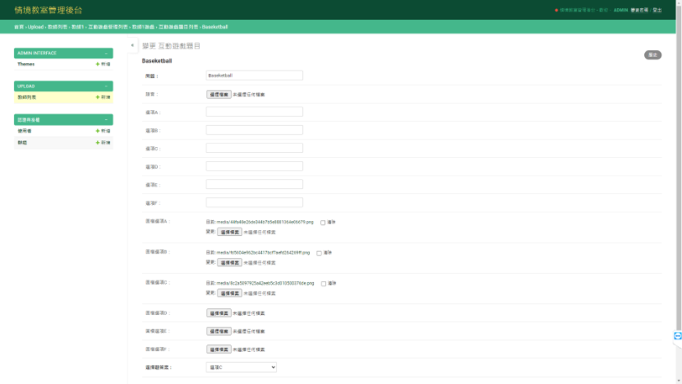Click the choose file button for image option E
This screenshot has width=682, height=384.
click(x=219, y=331)
